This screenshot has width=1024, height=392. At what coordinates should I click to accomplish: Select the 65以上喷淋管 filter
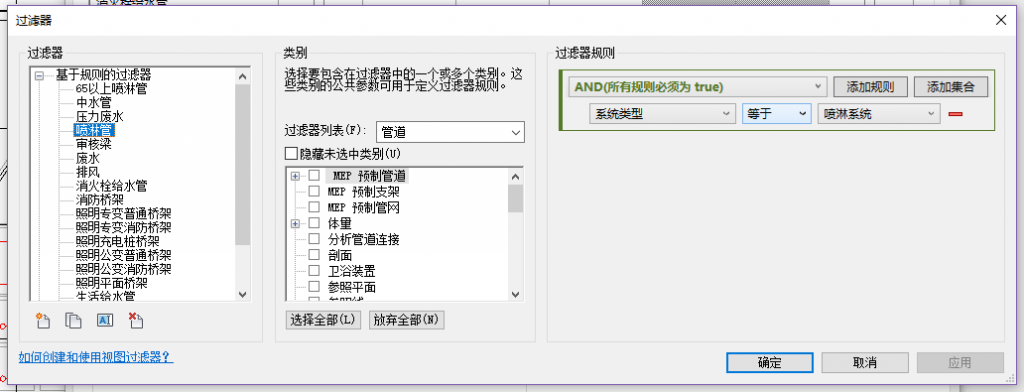[x=112, y=88]
